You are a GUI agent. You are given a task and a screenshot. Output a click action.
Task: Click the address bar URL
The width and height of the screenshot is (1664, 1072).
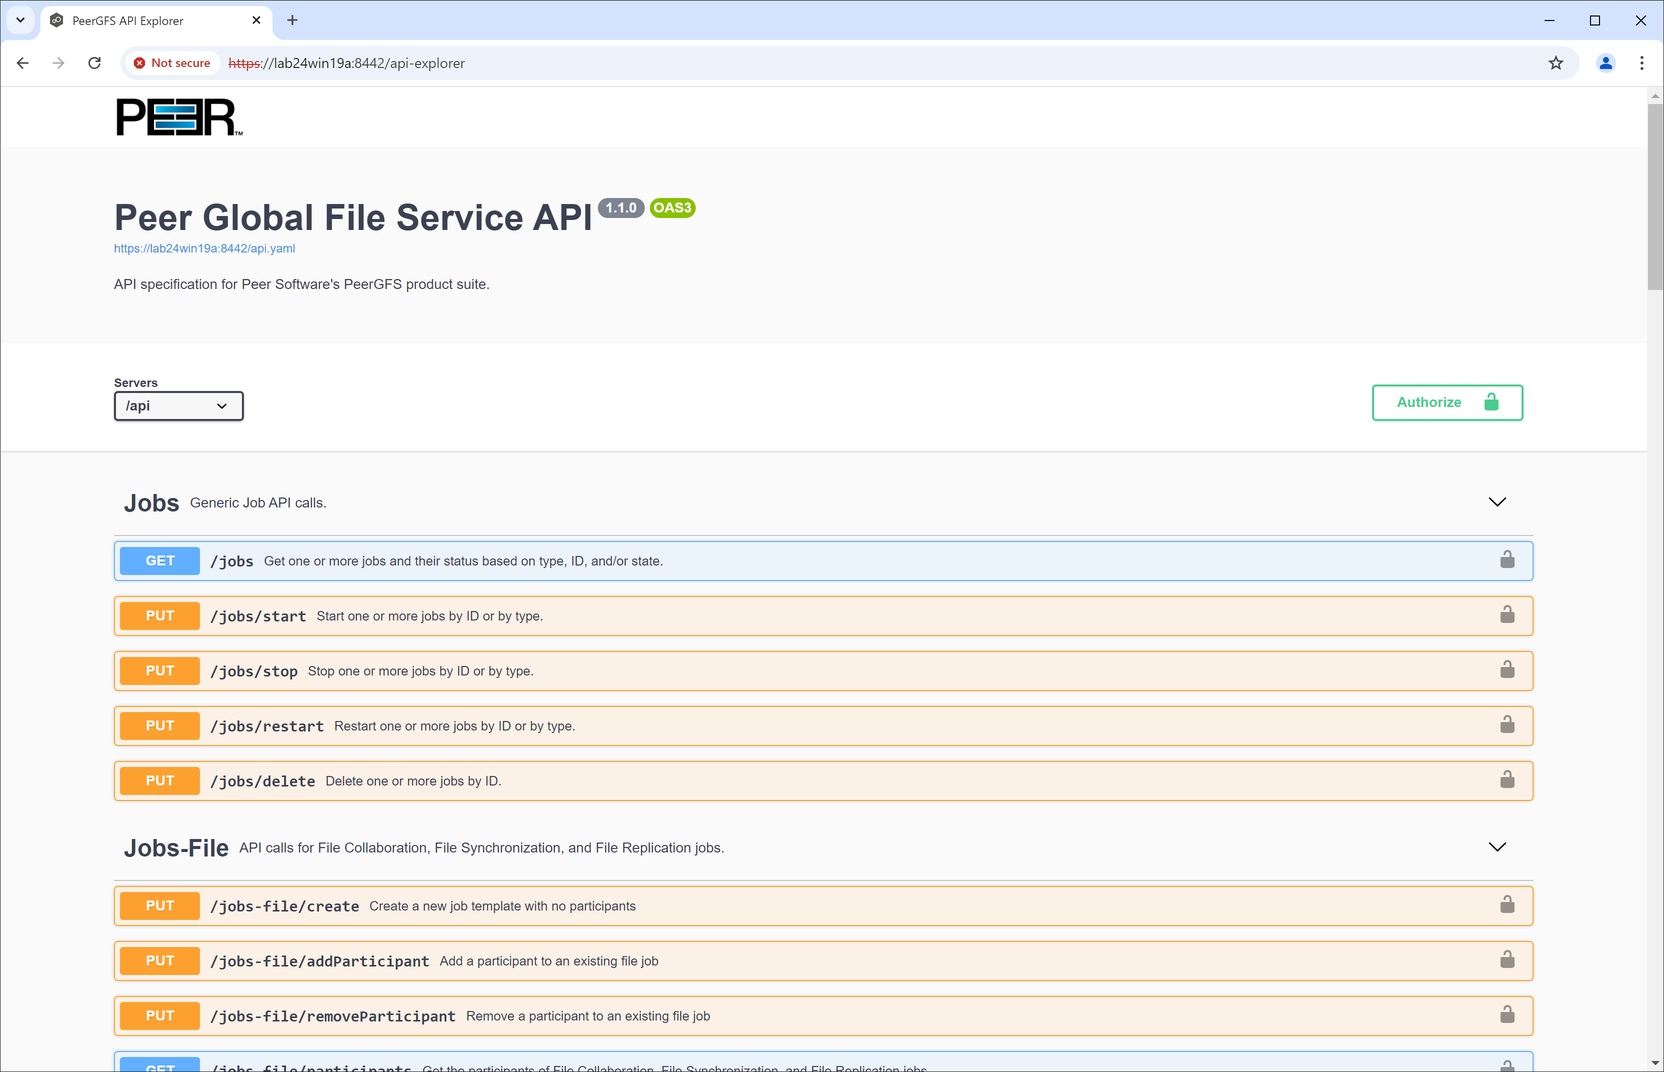[346, 63]
